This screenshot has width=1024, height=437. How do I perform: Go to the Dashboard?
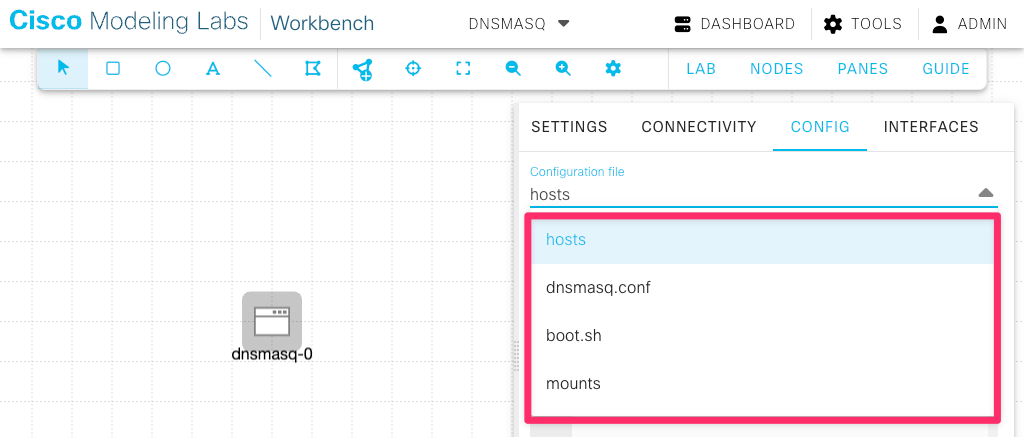coord(748,24)
